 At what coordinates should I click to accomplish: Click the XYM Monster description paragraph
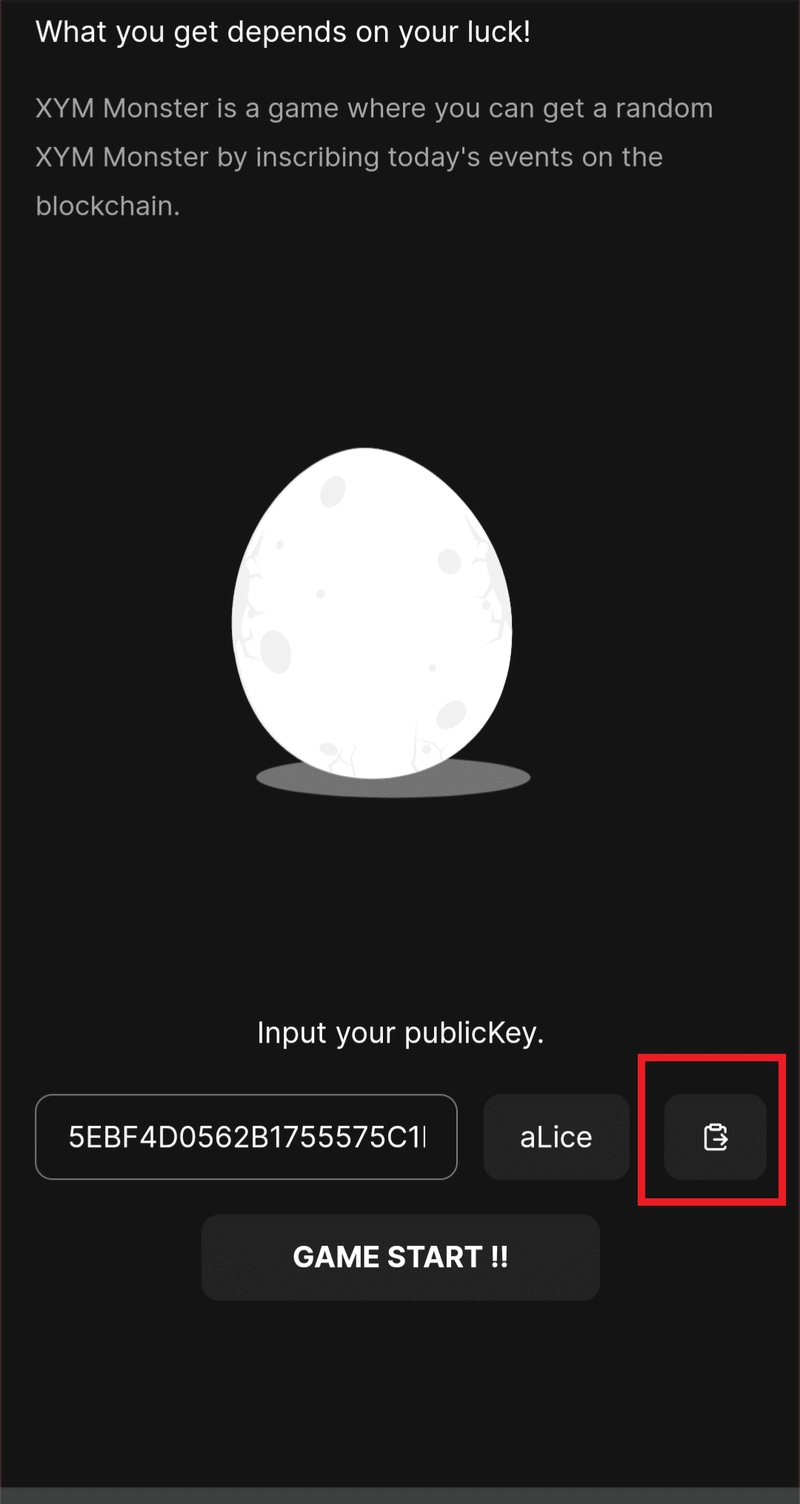375,157
